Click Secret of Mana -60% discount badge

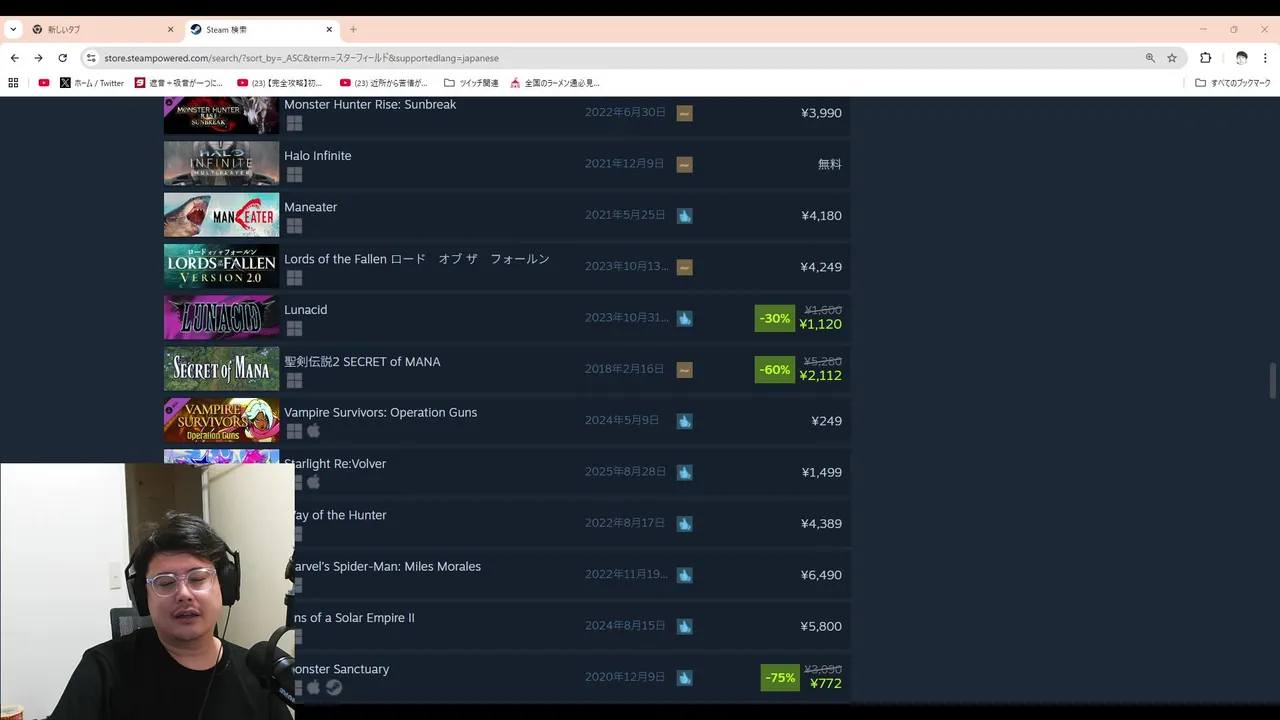775,370
